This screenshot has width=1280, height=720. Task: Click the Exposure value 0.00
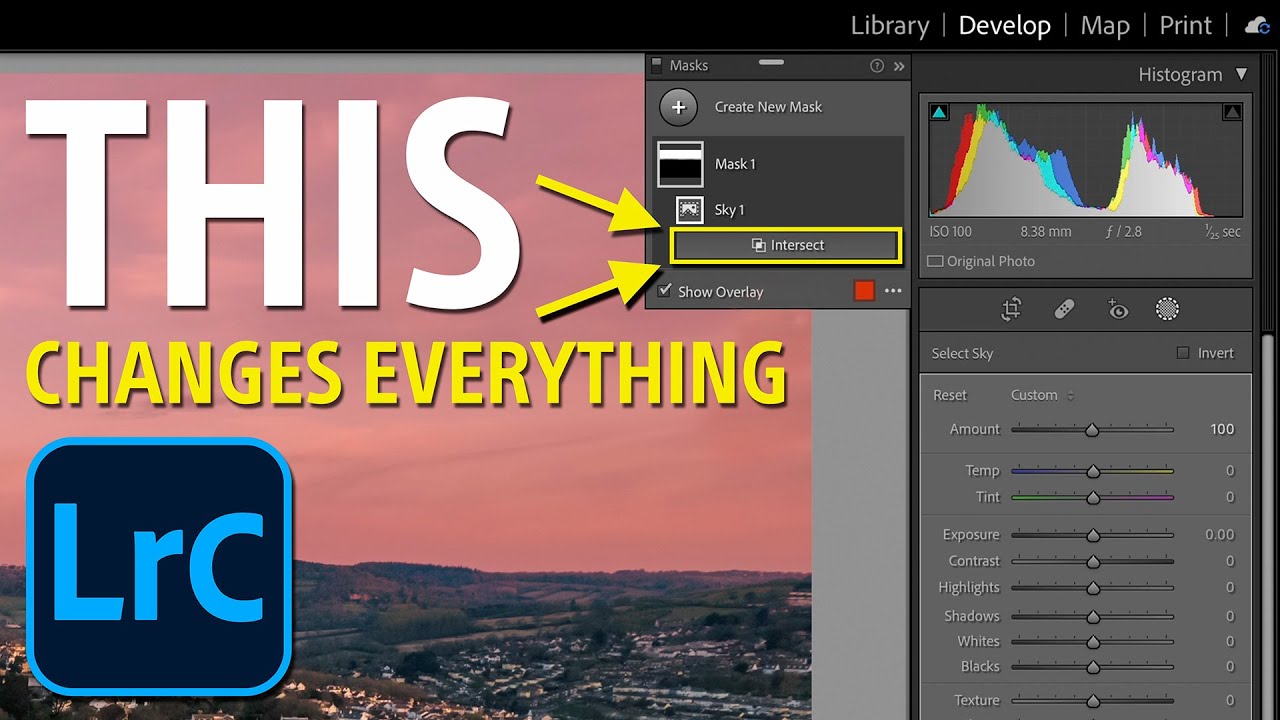pyautogui.click(x=1219, y=535)
